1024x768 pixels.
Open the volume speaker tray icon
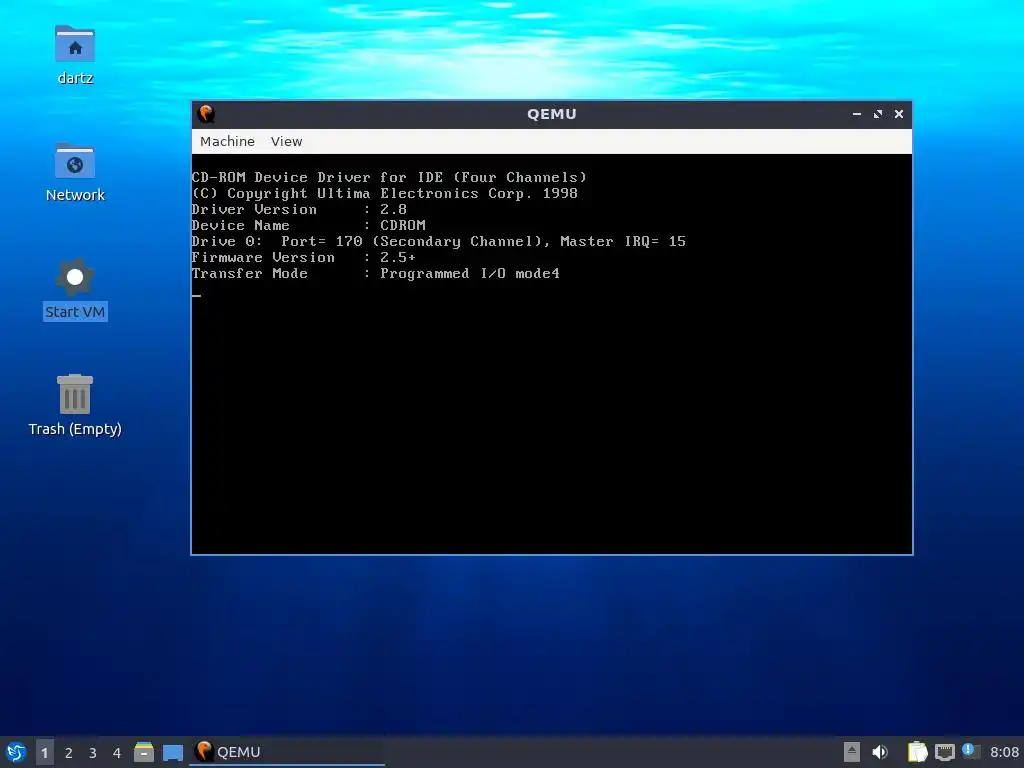880,752
